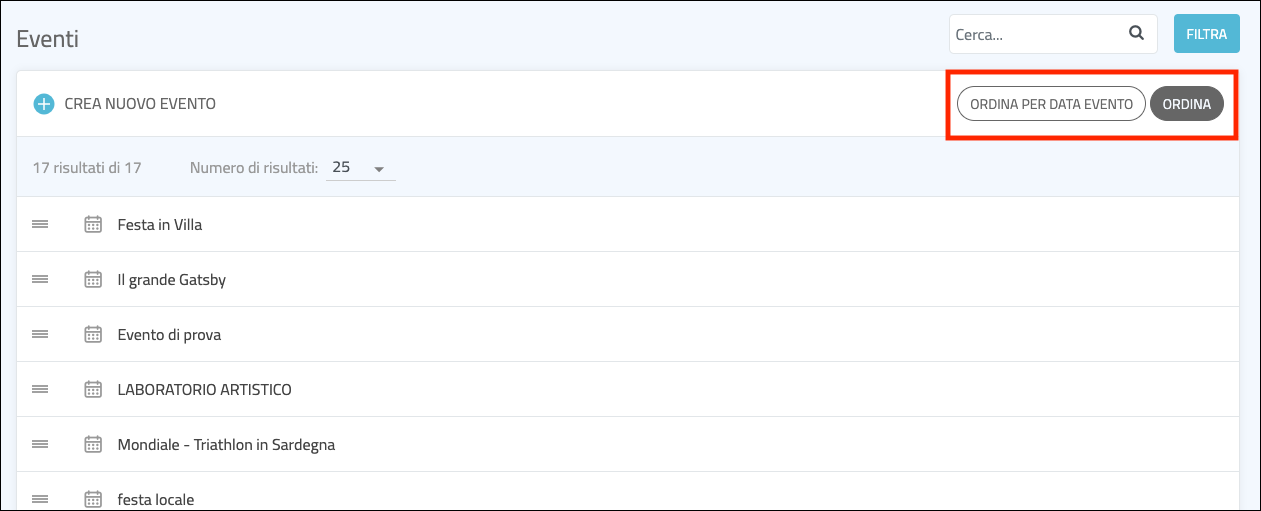Viewport: 1261px width, 511px height.
Task: Click calendar icon beside Il grande Gatsby
Action: [x=93, y=280]
